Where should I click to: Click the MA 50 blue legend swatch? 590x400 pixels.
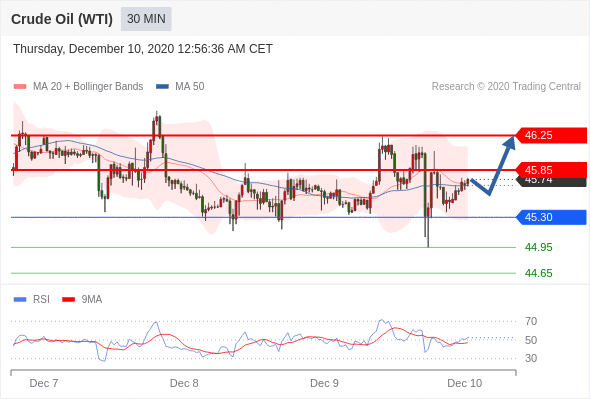pyautogui.click(x=162, y=87)
